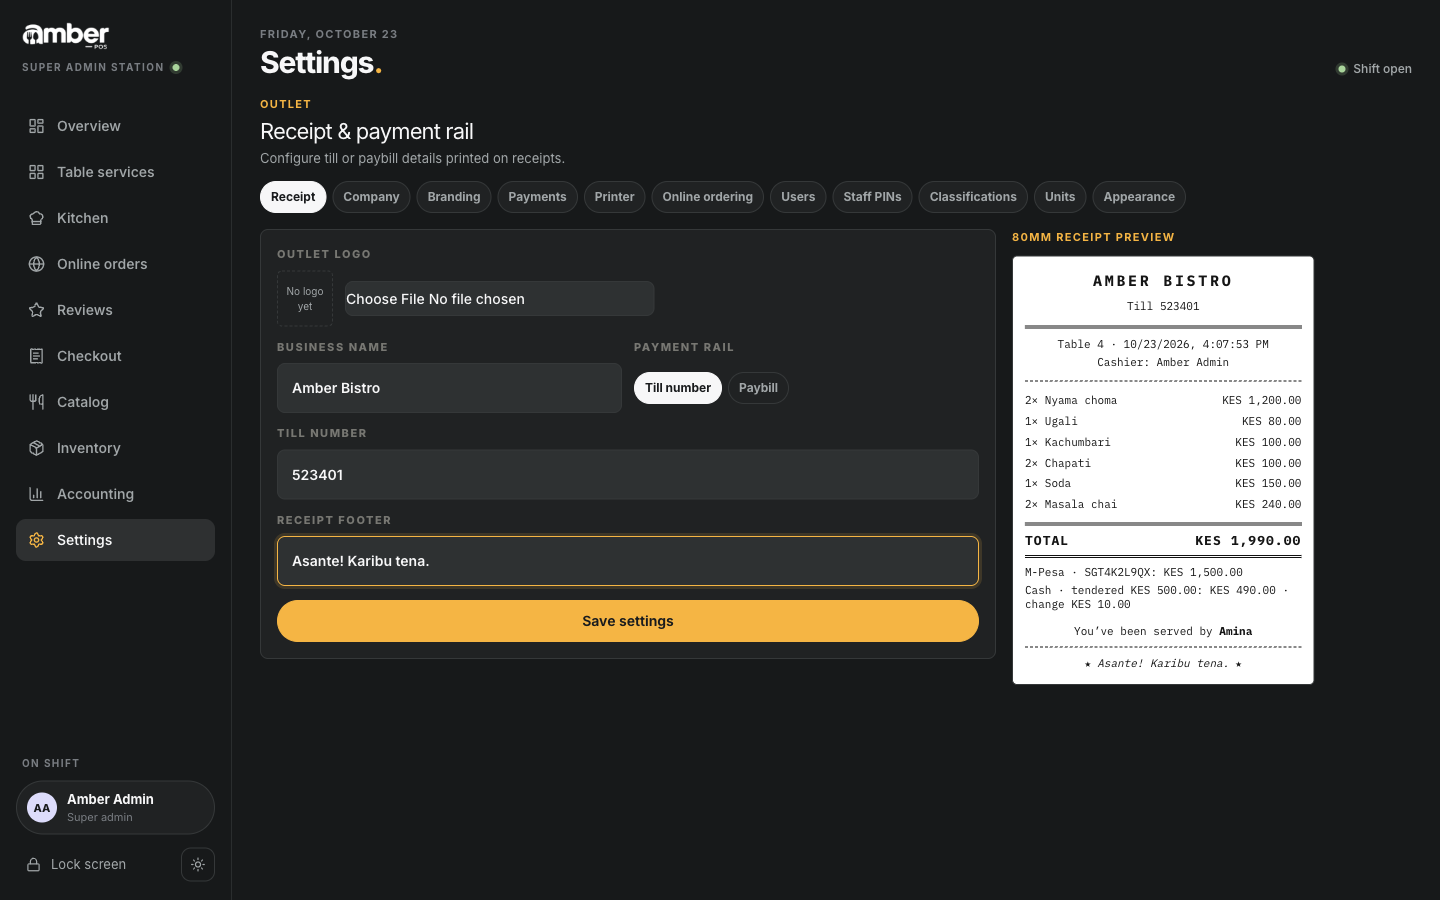Go to the Online ordering tab
The image size is (1440, 900).
(x=707, y=197)
